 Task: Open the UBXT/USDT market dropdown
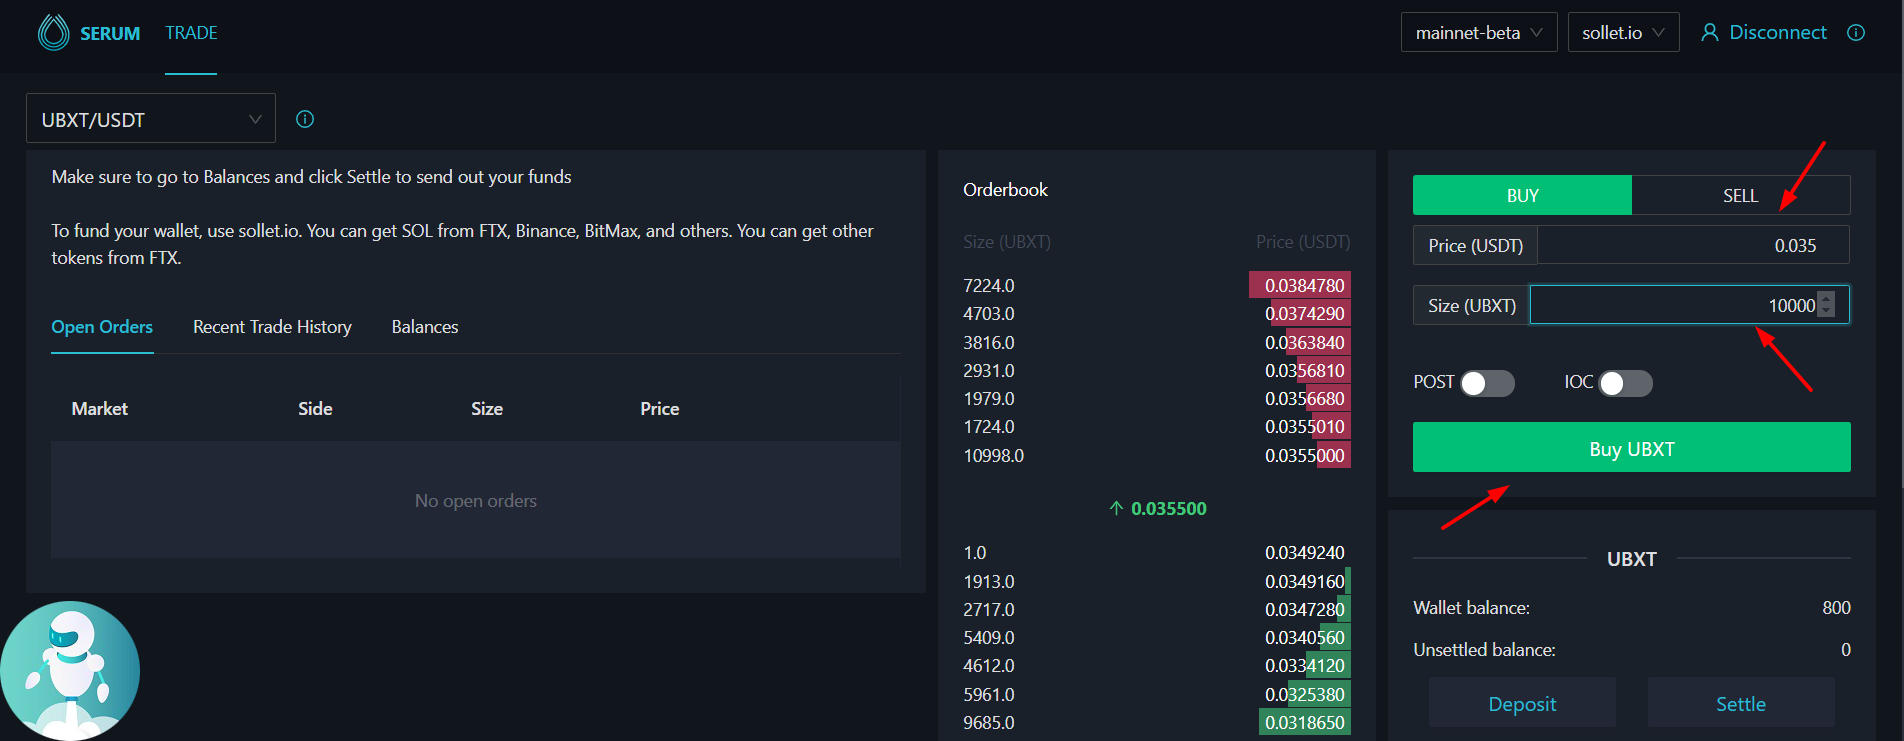pos(151,119)
